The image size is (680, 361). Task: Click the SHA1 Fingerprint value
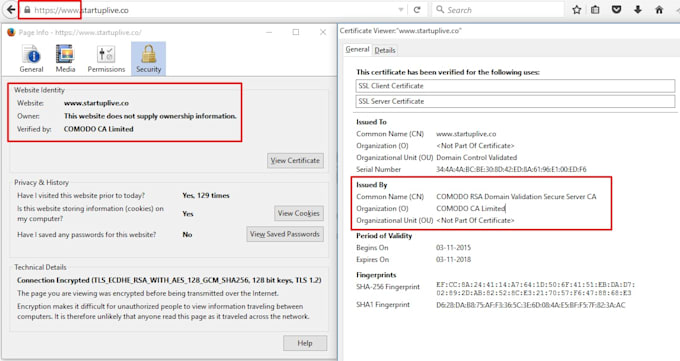pyautogui.click(x=531, y=305)
